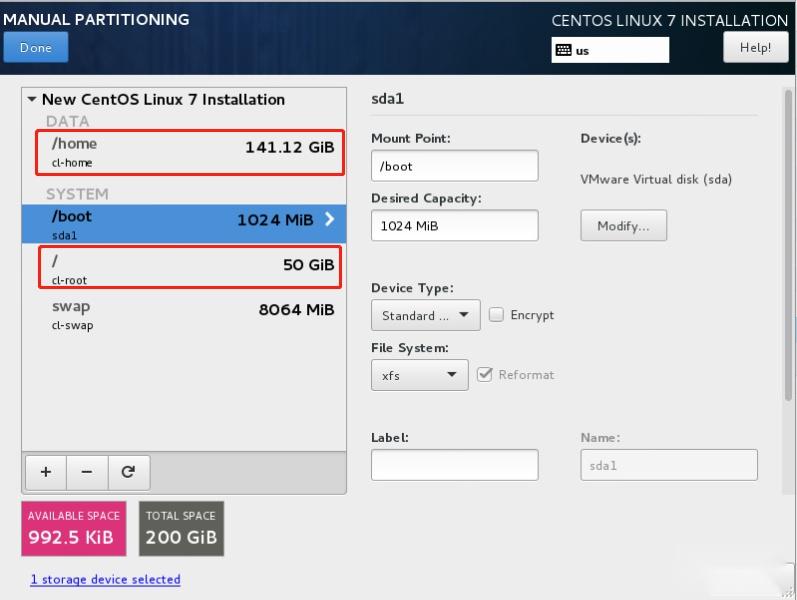Toggle the Reformat checkbox

[484, 375]
